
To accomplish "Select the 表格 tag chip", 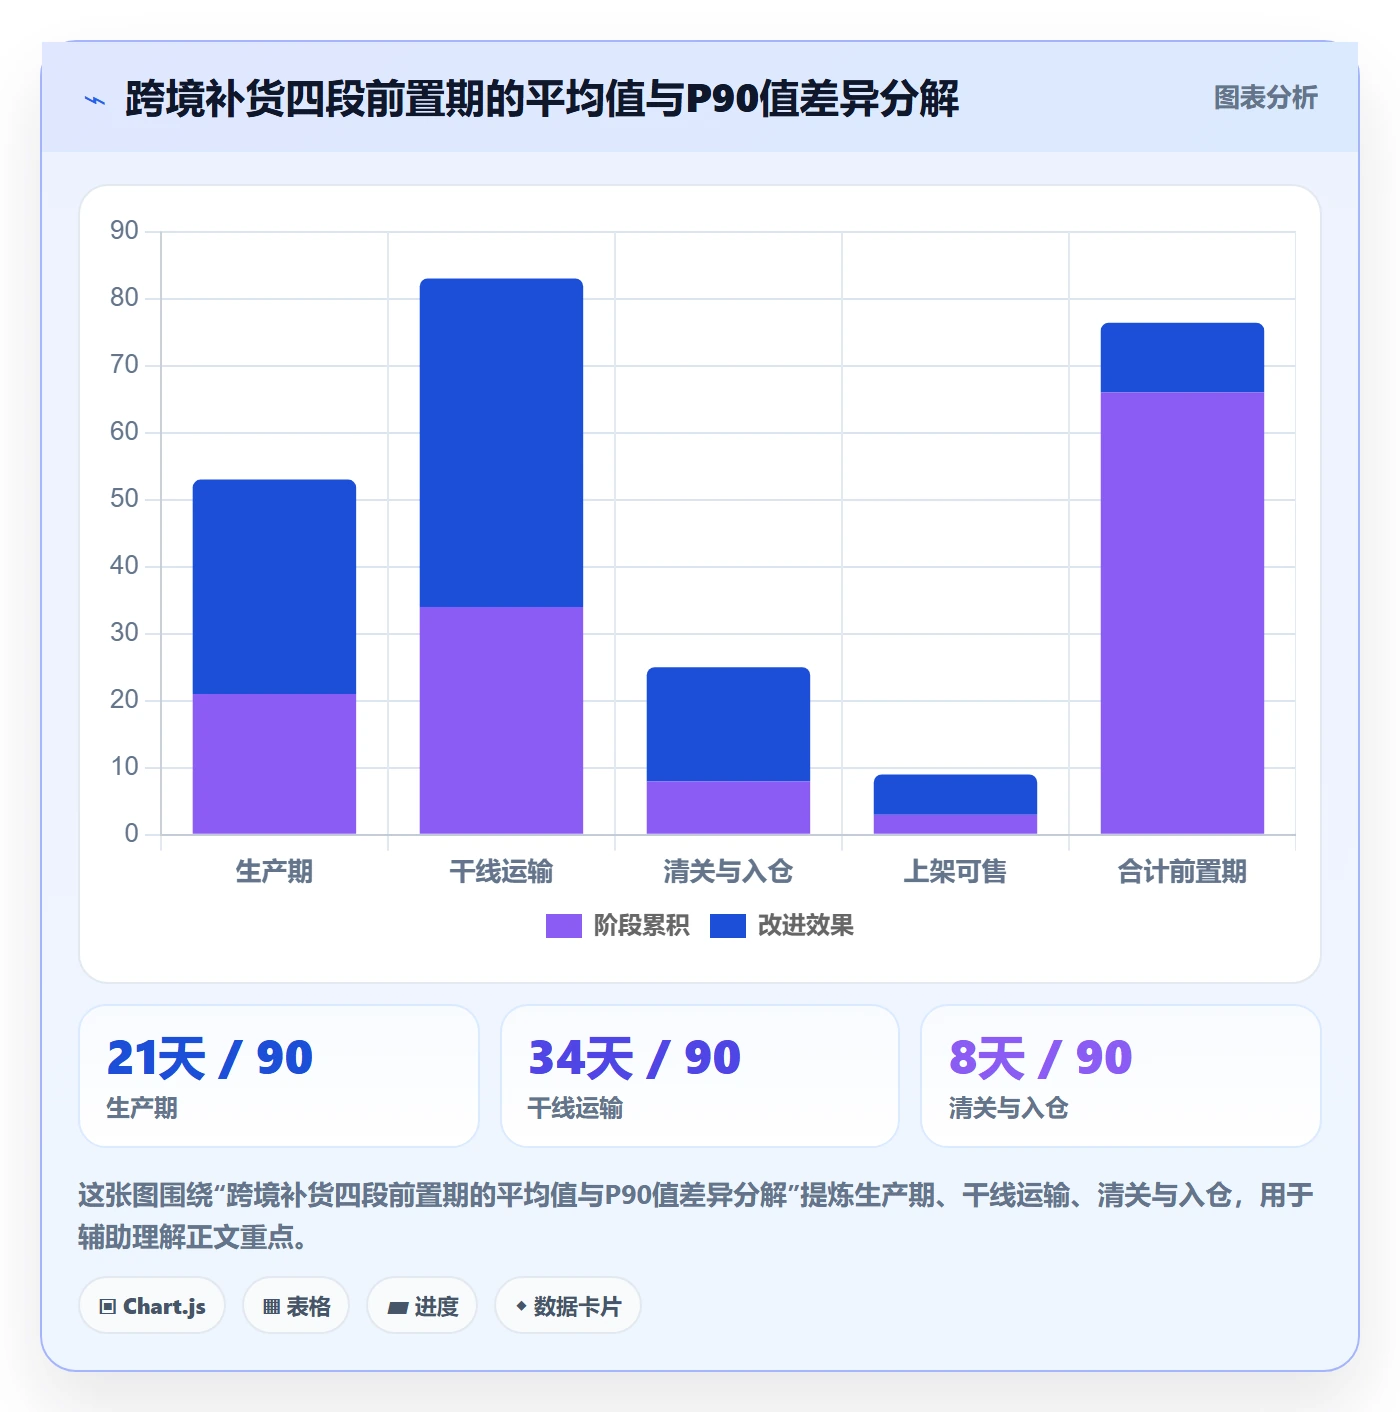I will pos(296,1306).
